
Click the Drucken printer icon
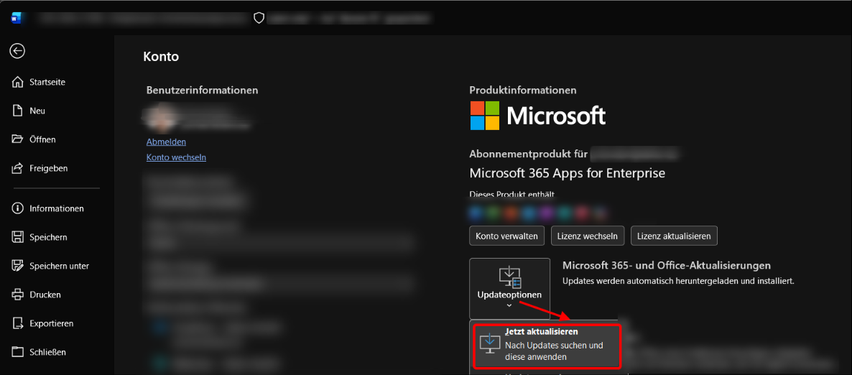(18, 295)
